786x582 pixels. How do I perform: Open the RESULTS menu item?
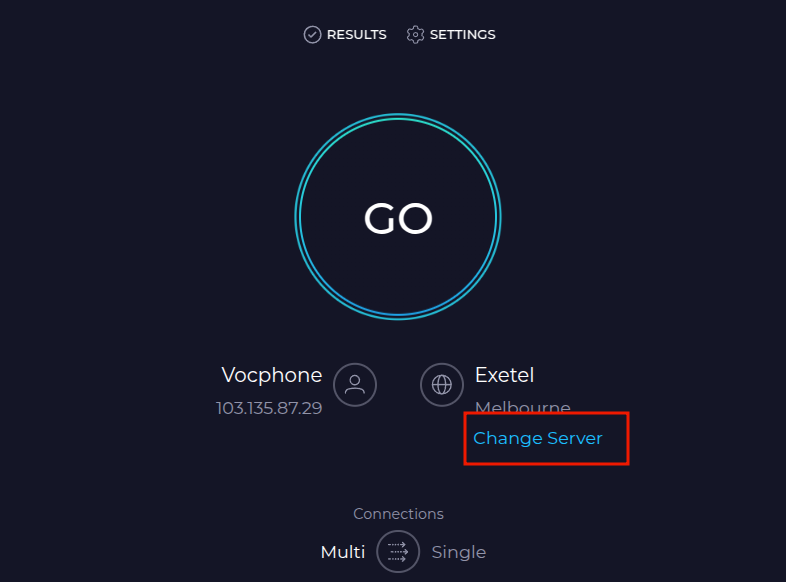tap(356, 35)
